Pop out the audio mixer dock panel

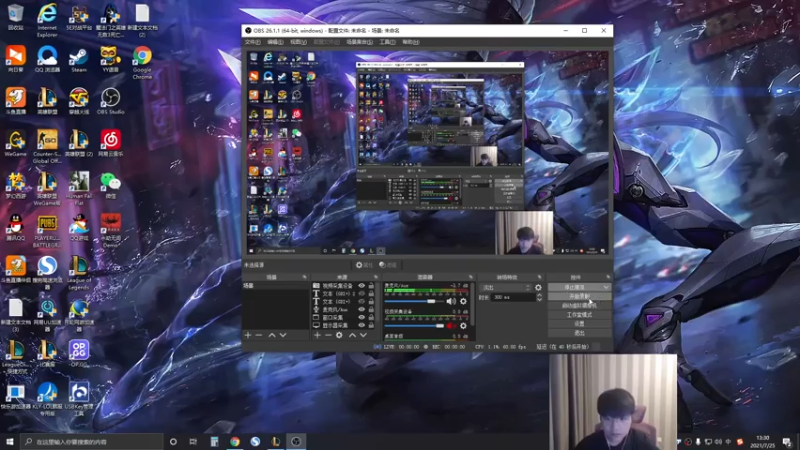471,277
